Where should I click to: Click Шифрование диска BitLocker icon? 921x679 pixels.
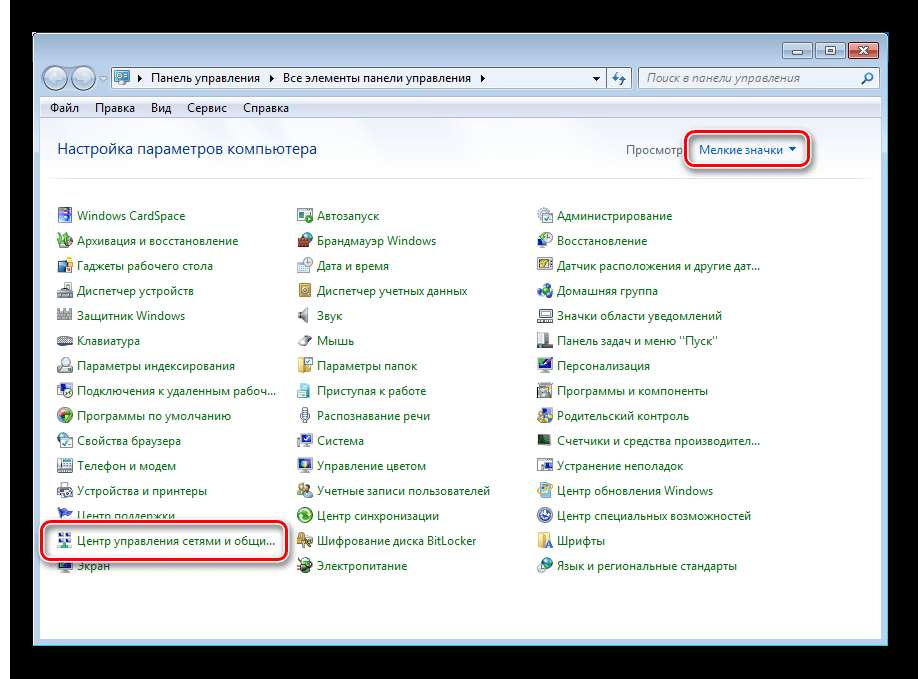point(305,540)
